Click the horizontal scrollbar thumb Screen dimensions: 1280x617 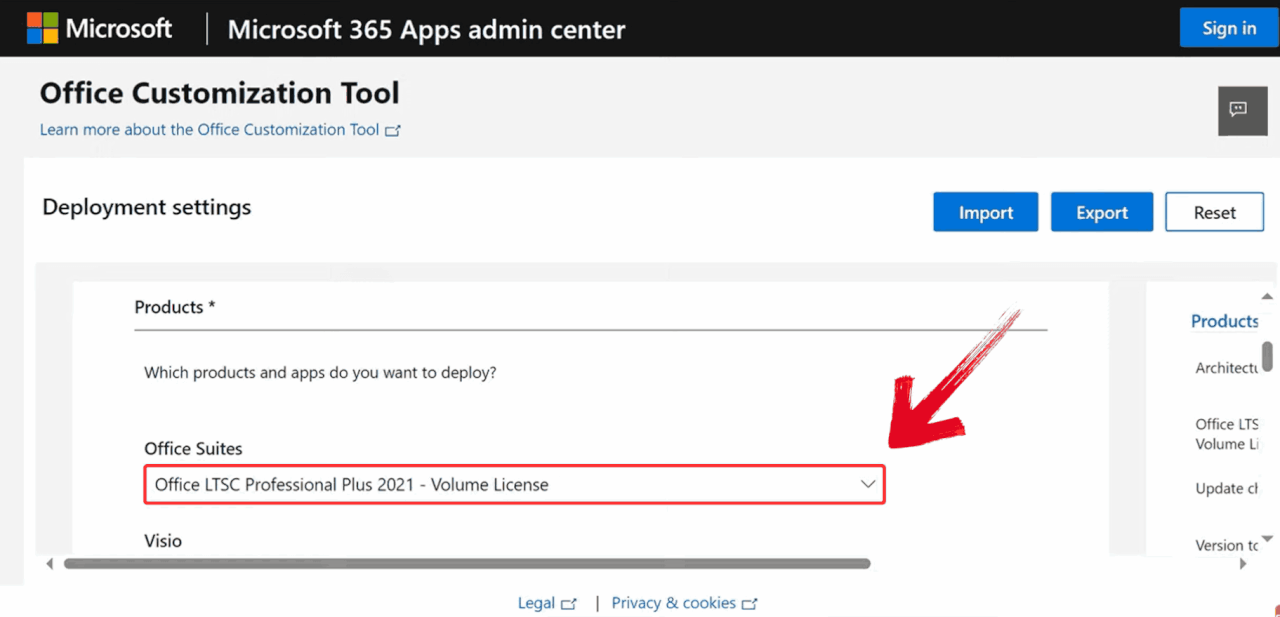[x=466, y=564]
